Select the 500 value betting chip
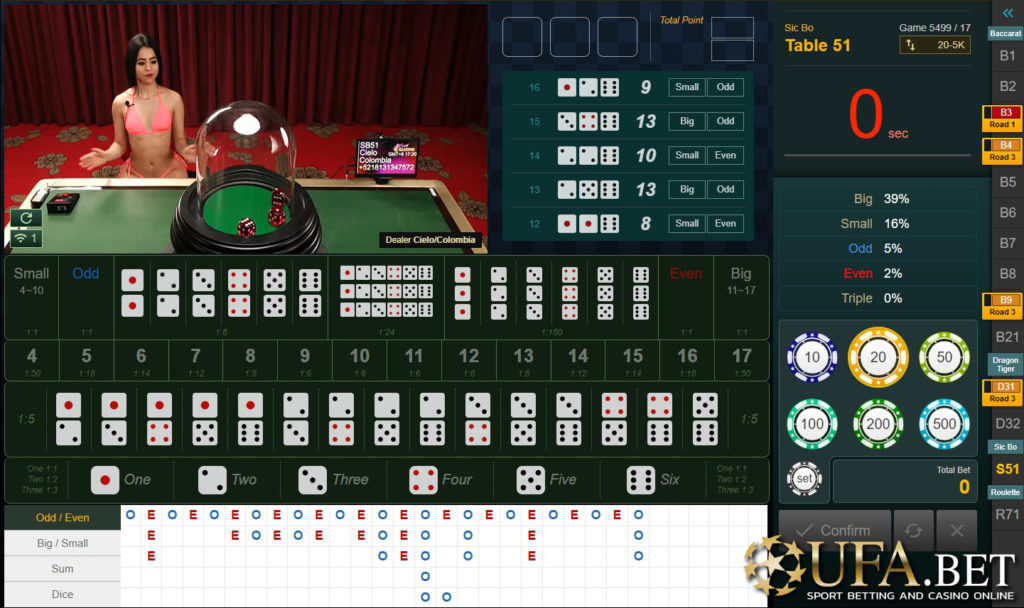 [x=943, y=424]
